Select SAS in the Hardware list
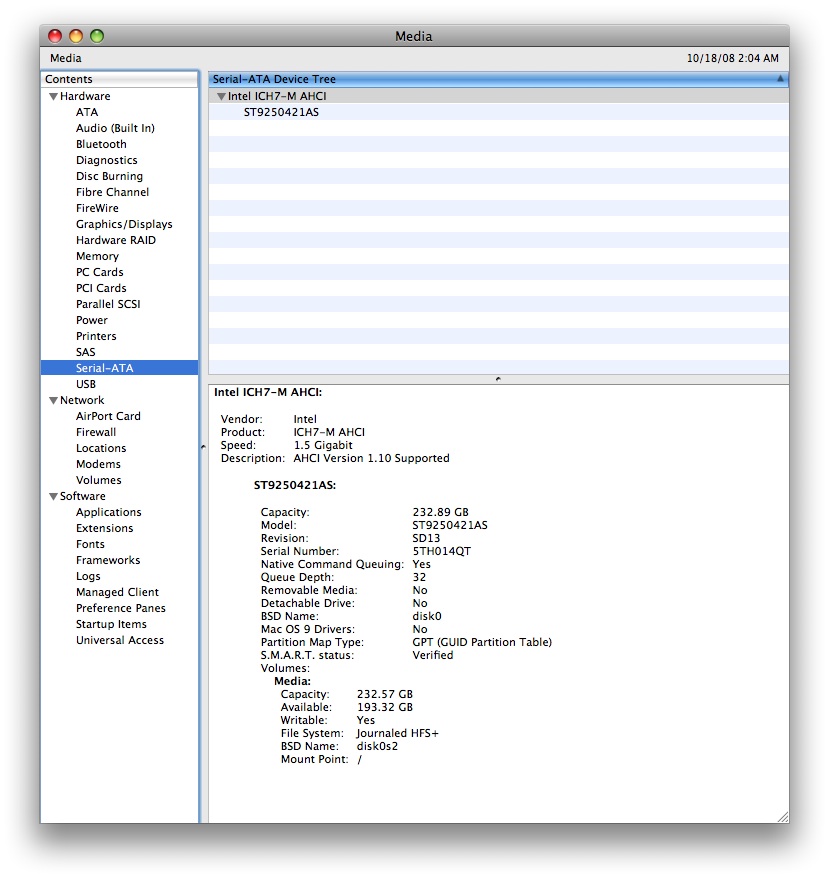This screenshot has width=829, height=878. tap(86, 352)
